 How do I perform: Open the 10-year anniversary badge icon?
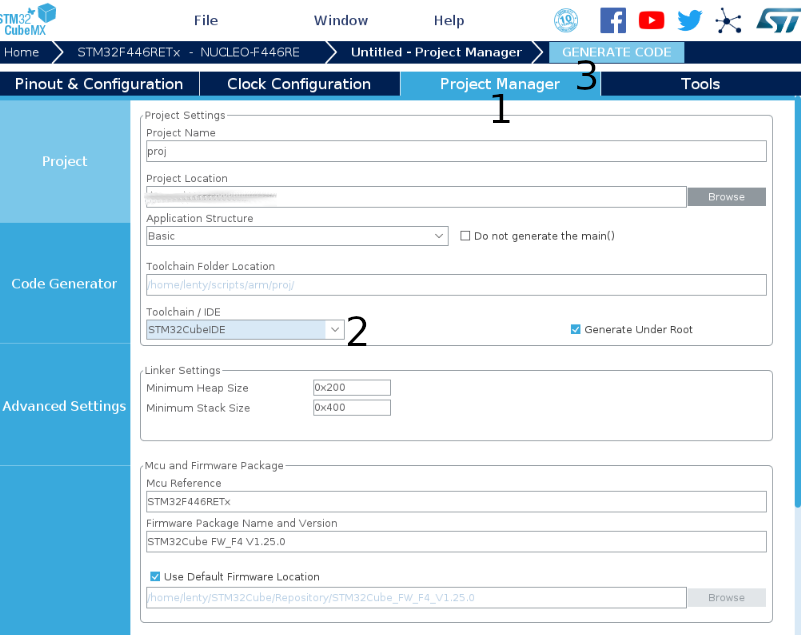[566, 20]
